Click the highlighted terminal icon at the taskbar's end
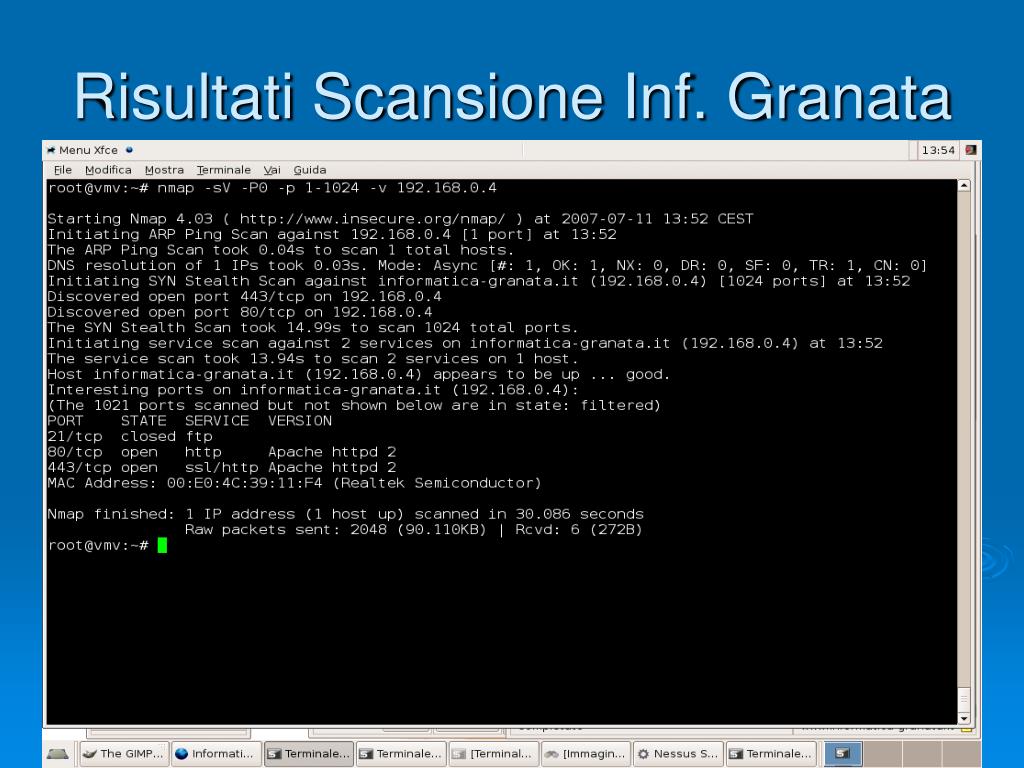1024x768 pixels. [843, 754]
